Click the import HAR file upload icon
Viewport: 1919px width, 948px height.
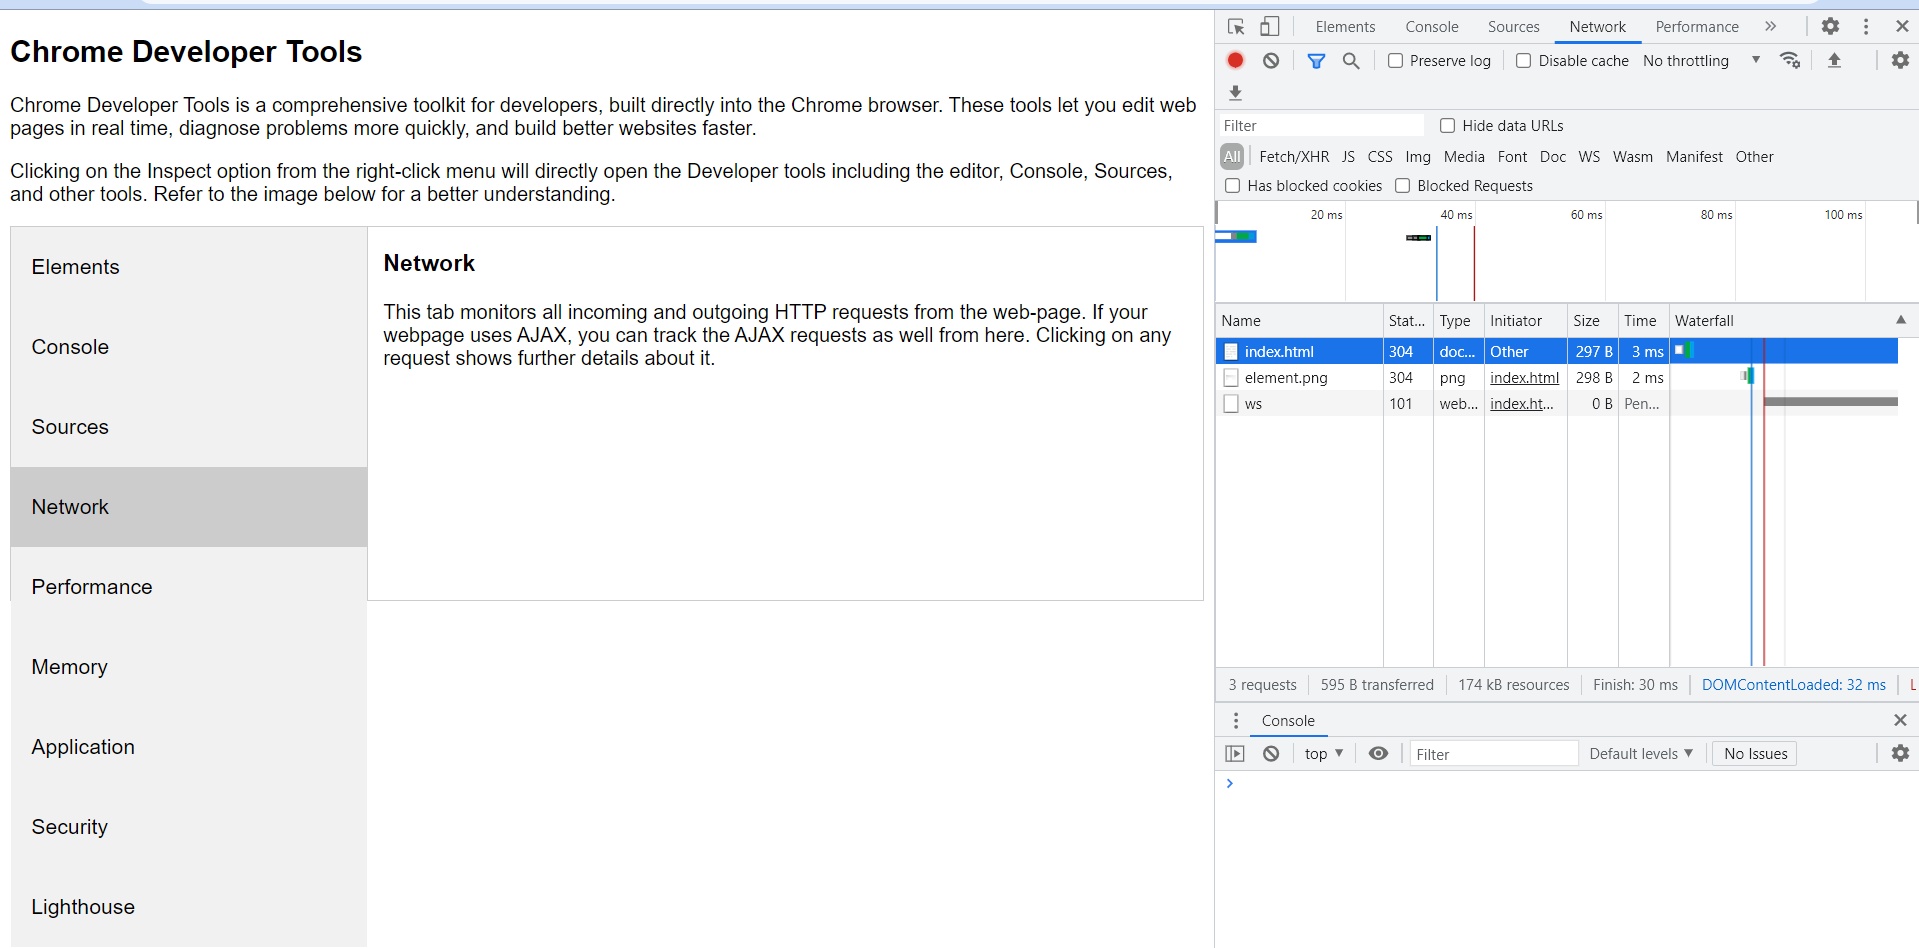coord(1834,61)
